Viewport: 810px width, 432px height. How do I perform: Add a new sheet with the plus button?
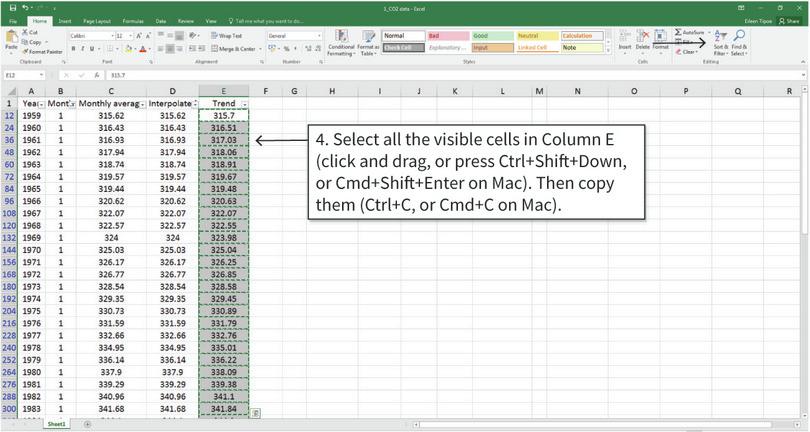tap(87, 424)
